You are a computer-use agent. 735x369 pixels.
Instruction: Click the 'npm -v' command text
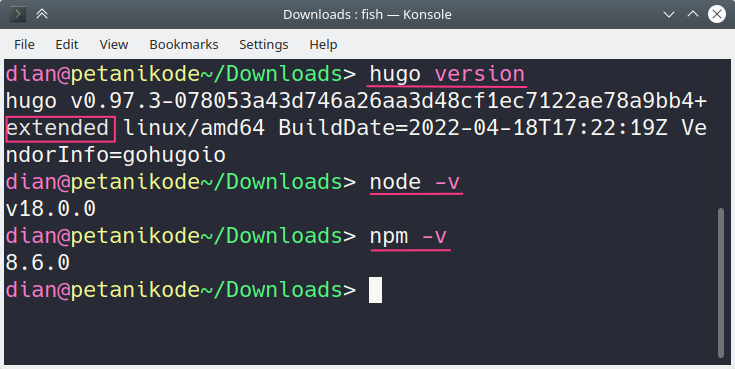(408, 236)
